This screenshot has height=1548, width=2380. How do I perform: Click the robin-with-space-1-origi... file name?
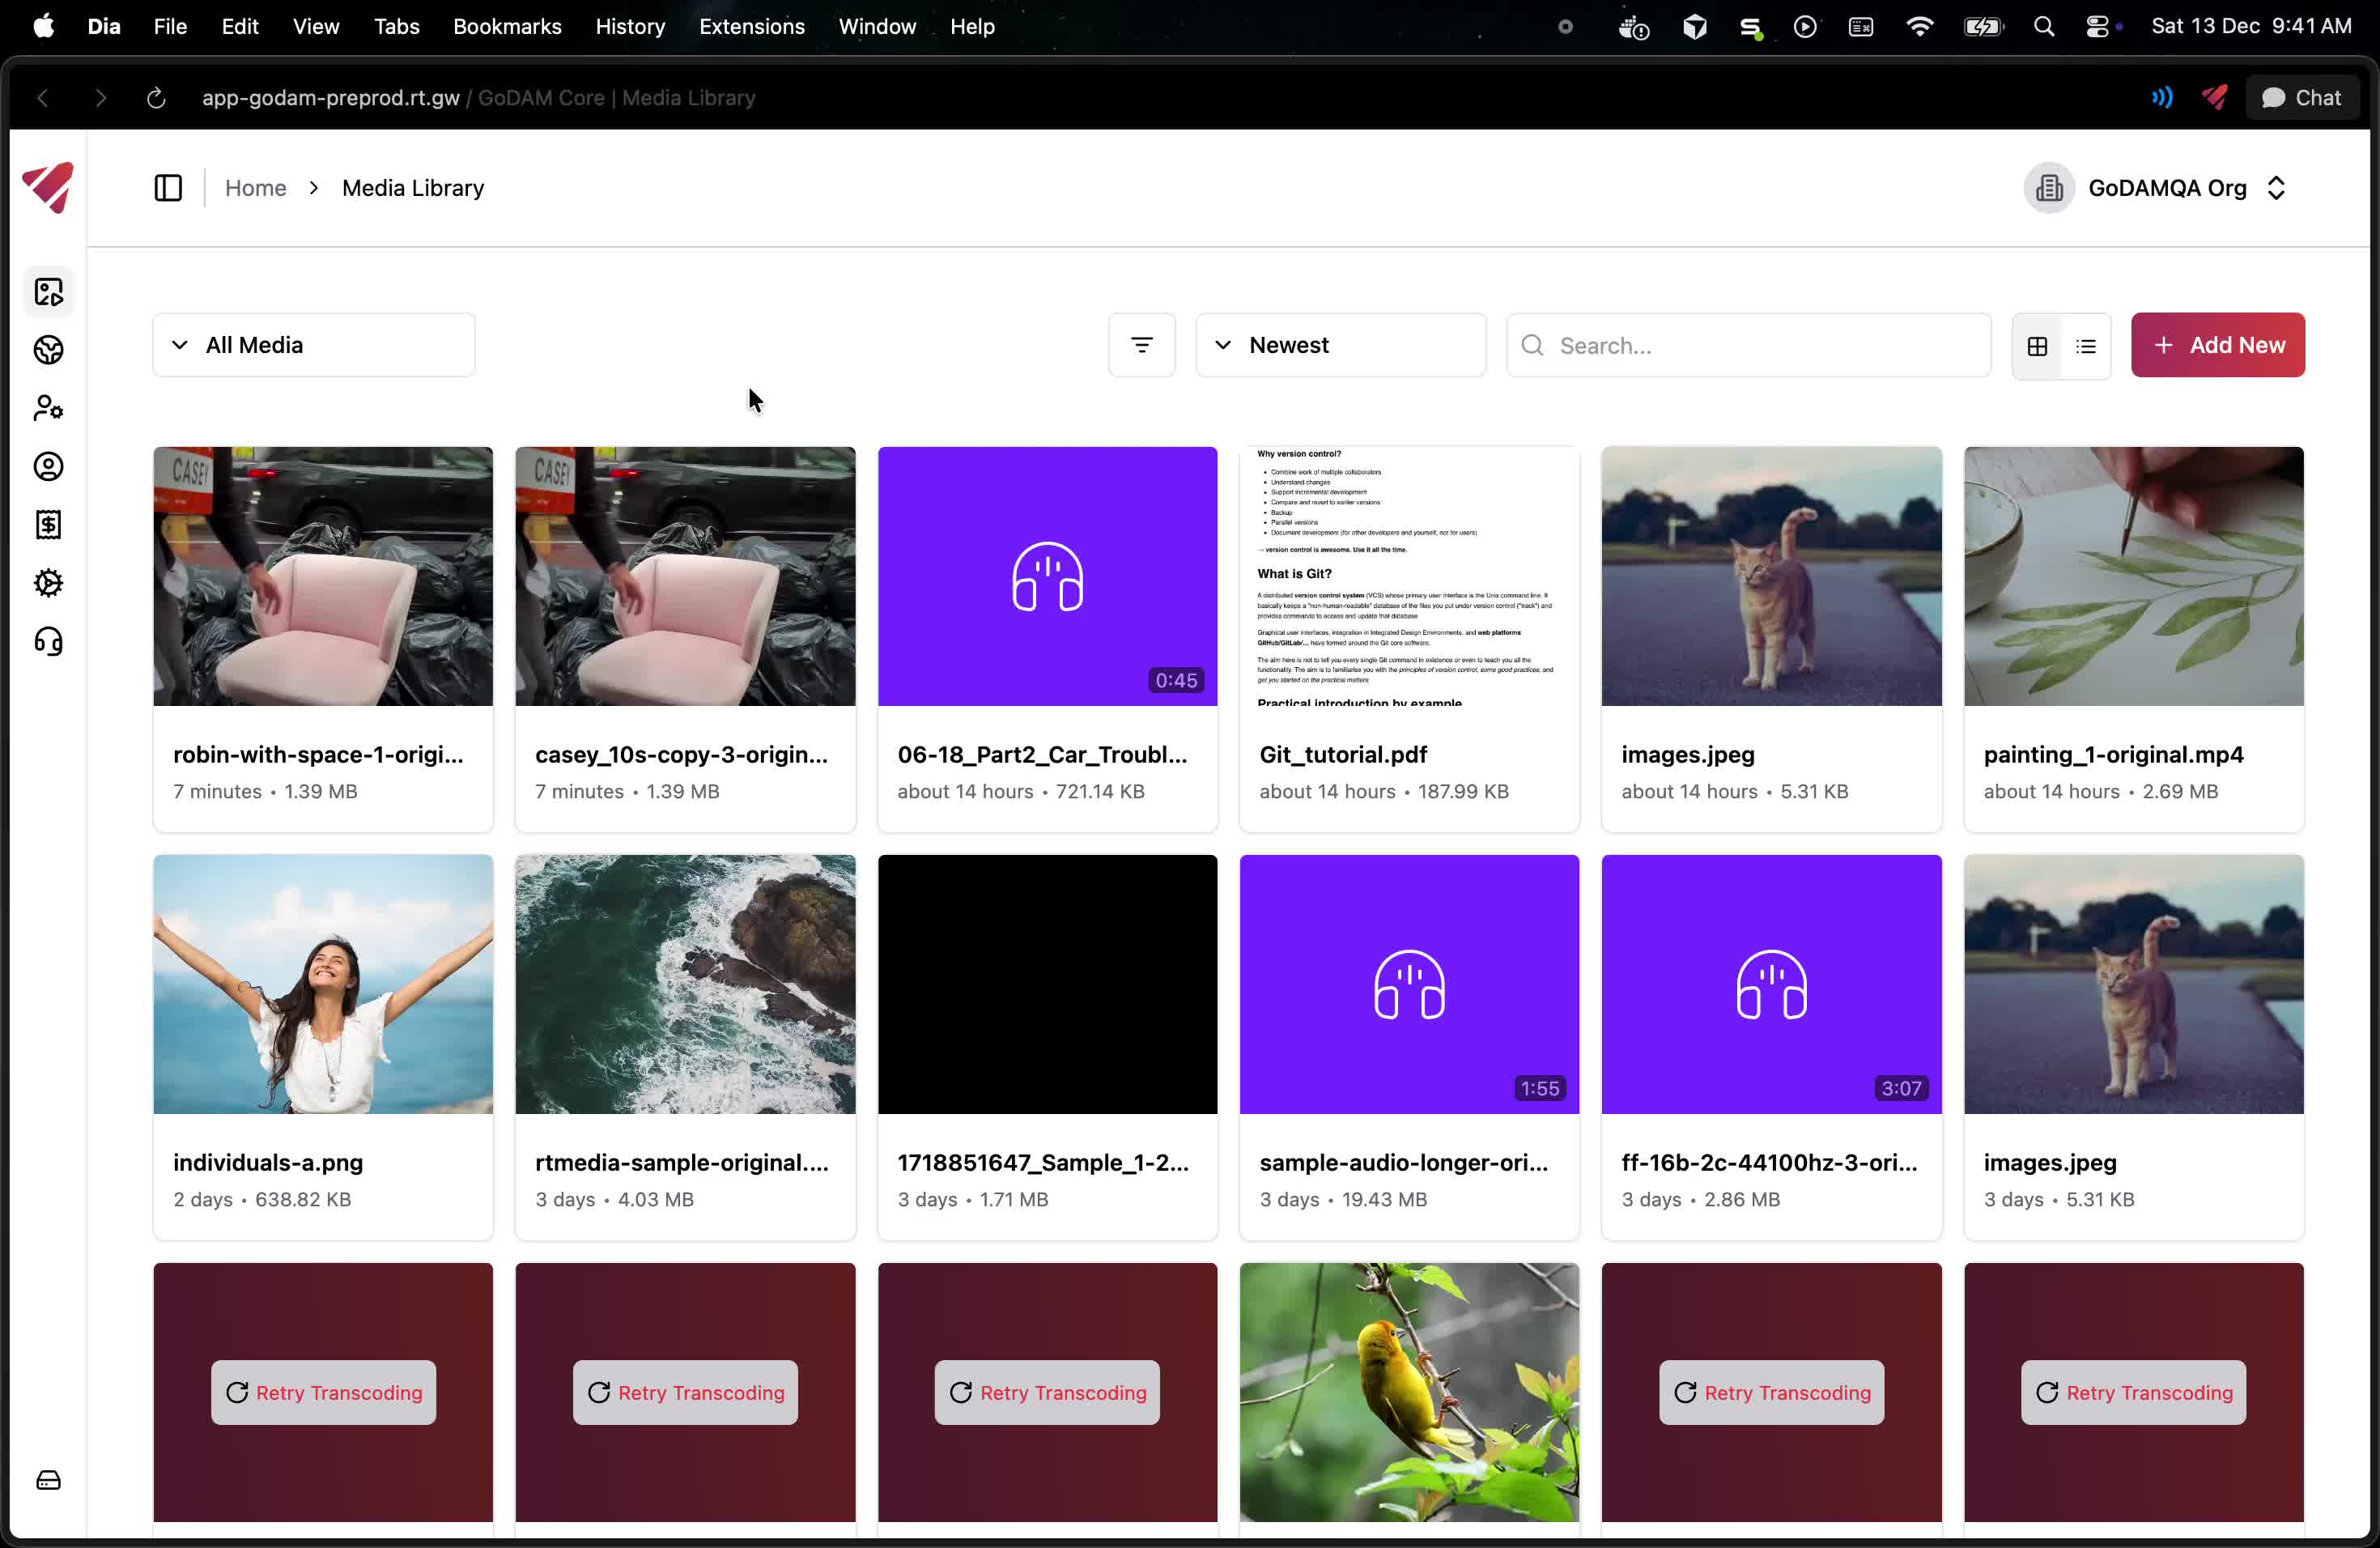pos(318,754)
